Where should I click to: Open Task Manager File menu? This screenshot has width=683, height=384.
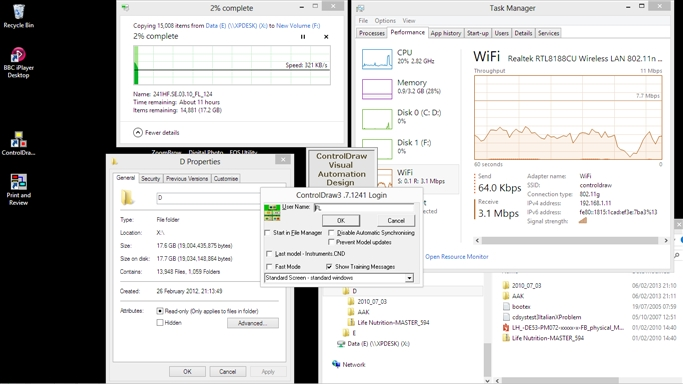pos(363,20)
